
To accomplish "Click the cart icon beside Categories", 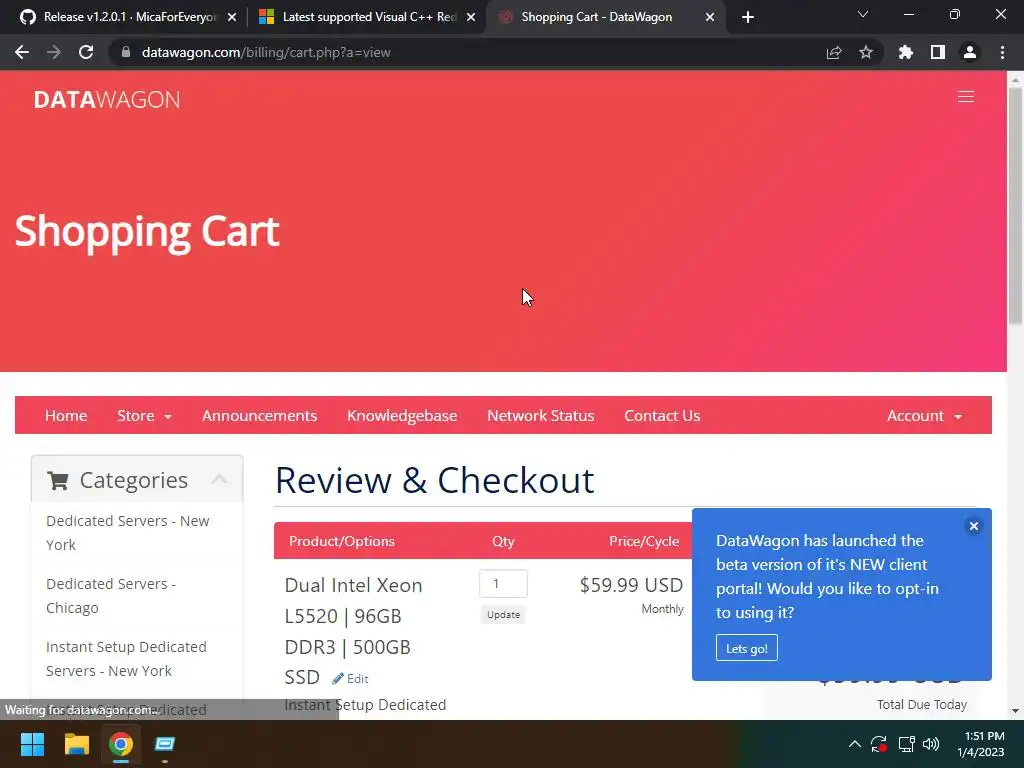I will click(x=57, y=481).
